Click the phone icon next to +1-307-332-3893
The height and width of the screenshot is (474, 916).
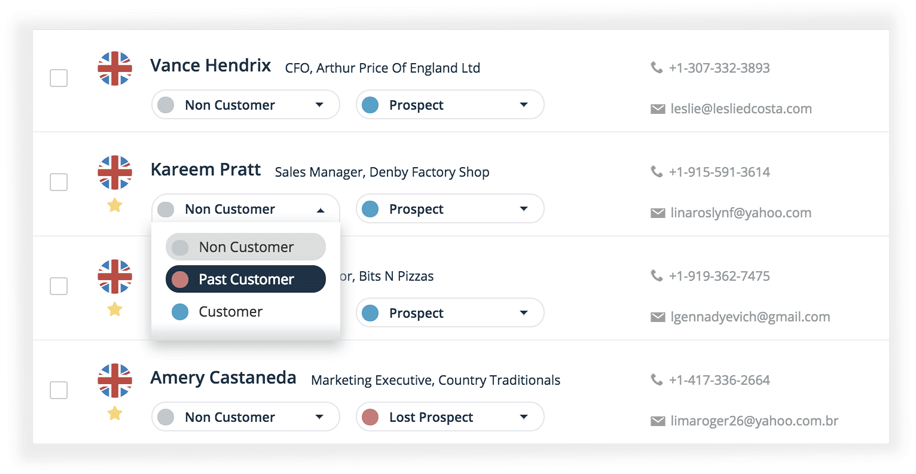pyautogui.click(x=657, y=68)
